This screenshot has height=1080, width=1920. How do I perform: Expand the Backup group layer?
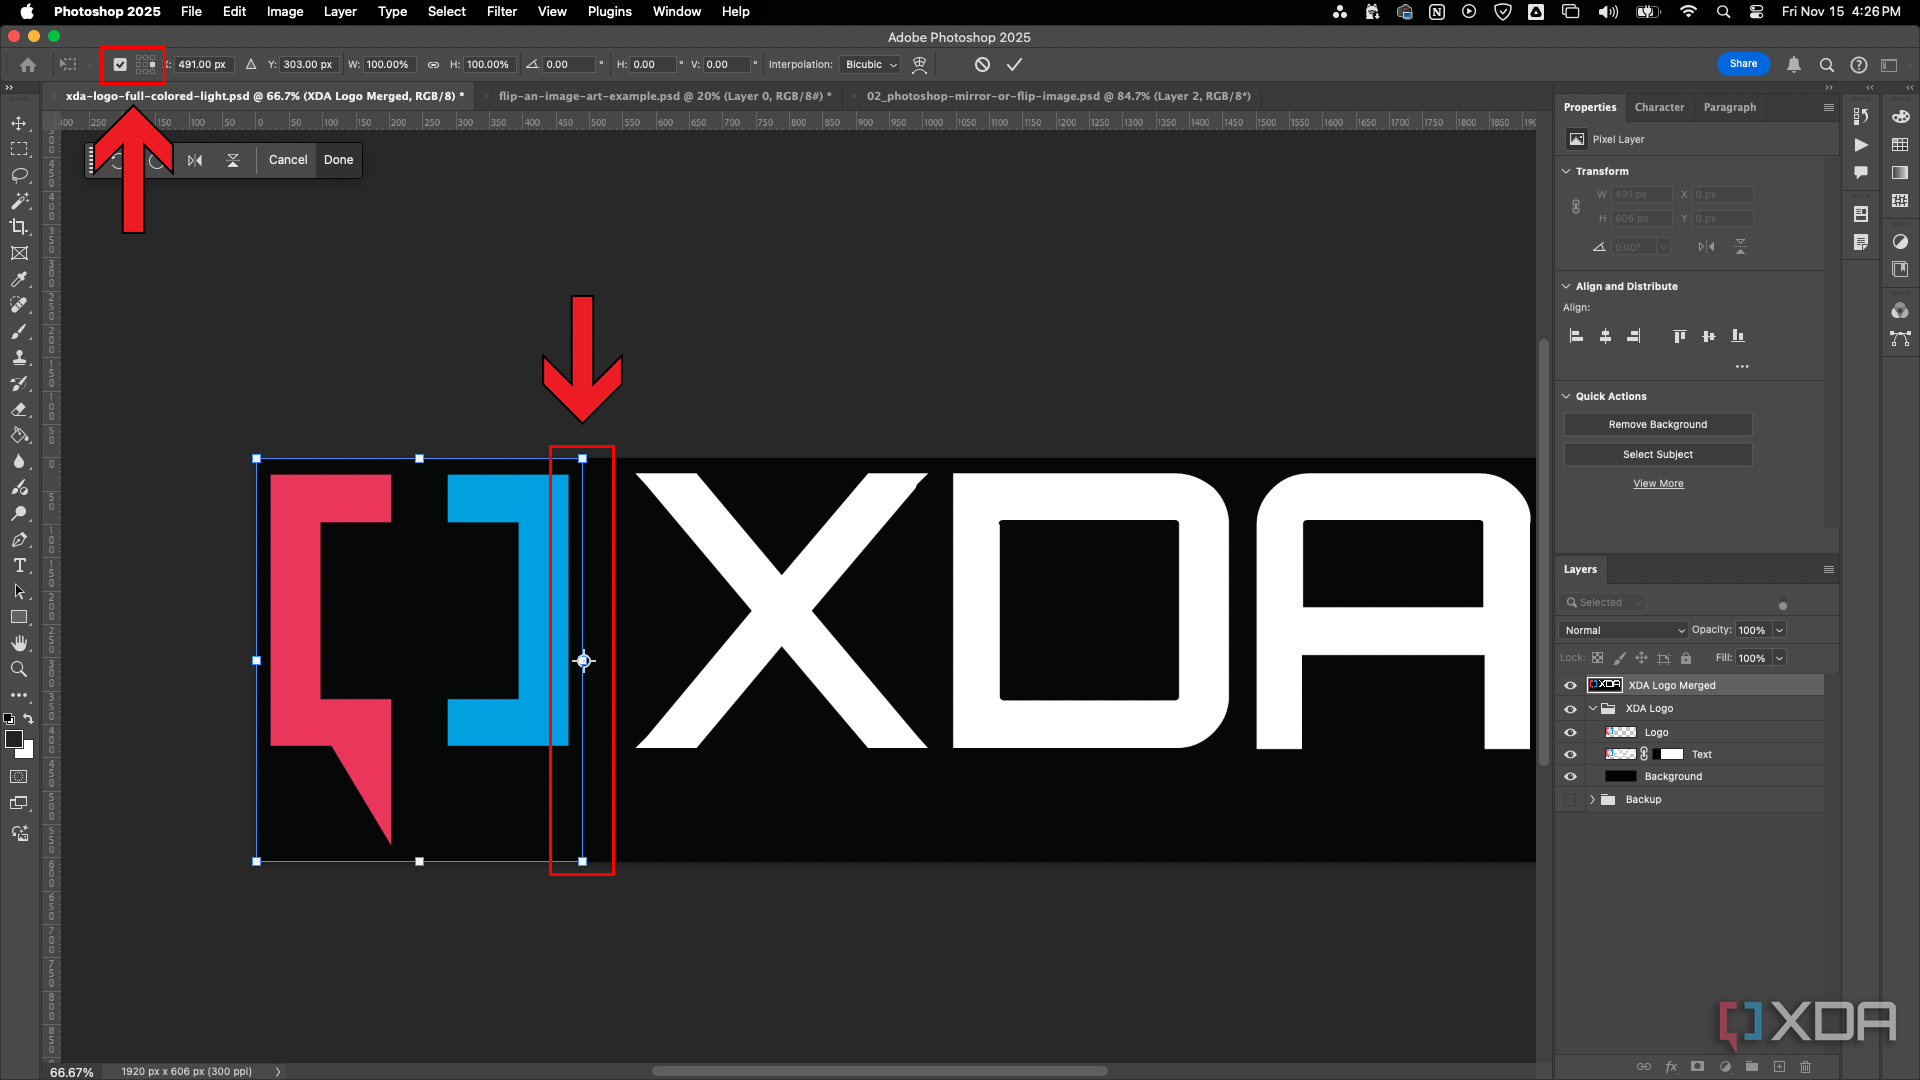click(x=1592, y=799)
